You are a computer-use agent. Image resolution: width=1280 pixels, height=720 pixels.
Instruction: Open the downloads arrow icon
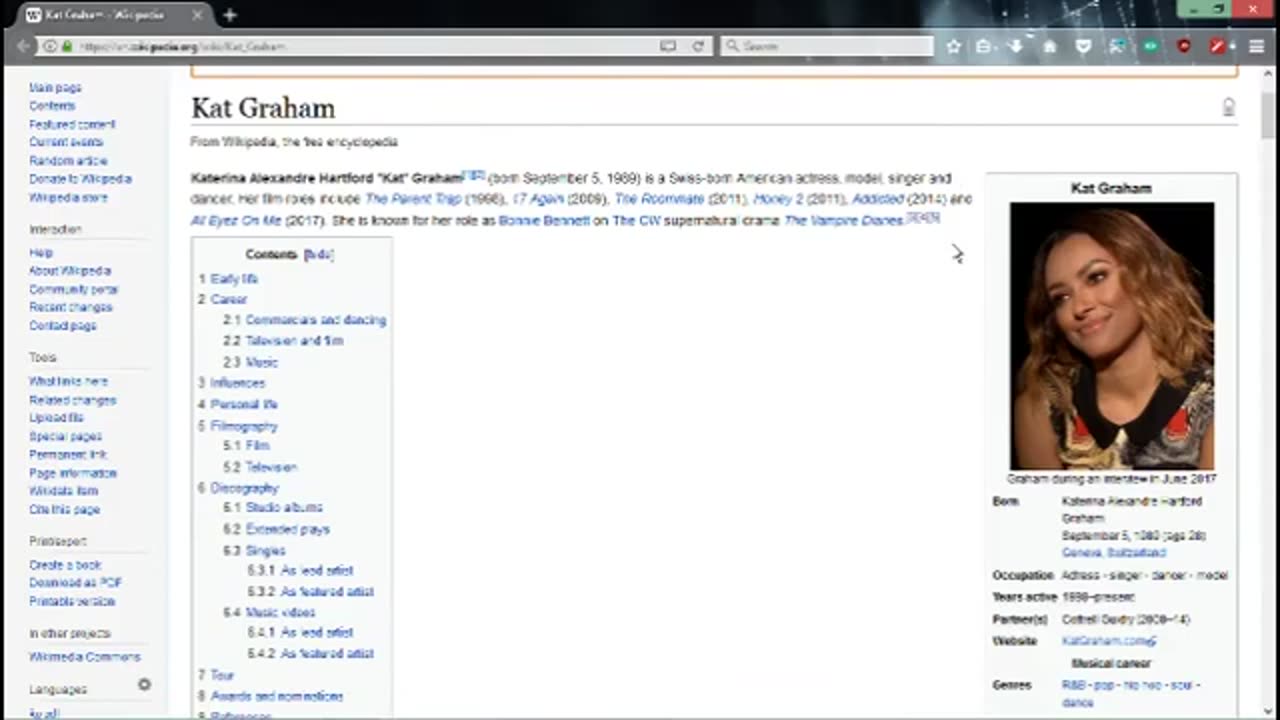click(x=1016, y=46)
